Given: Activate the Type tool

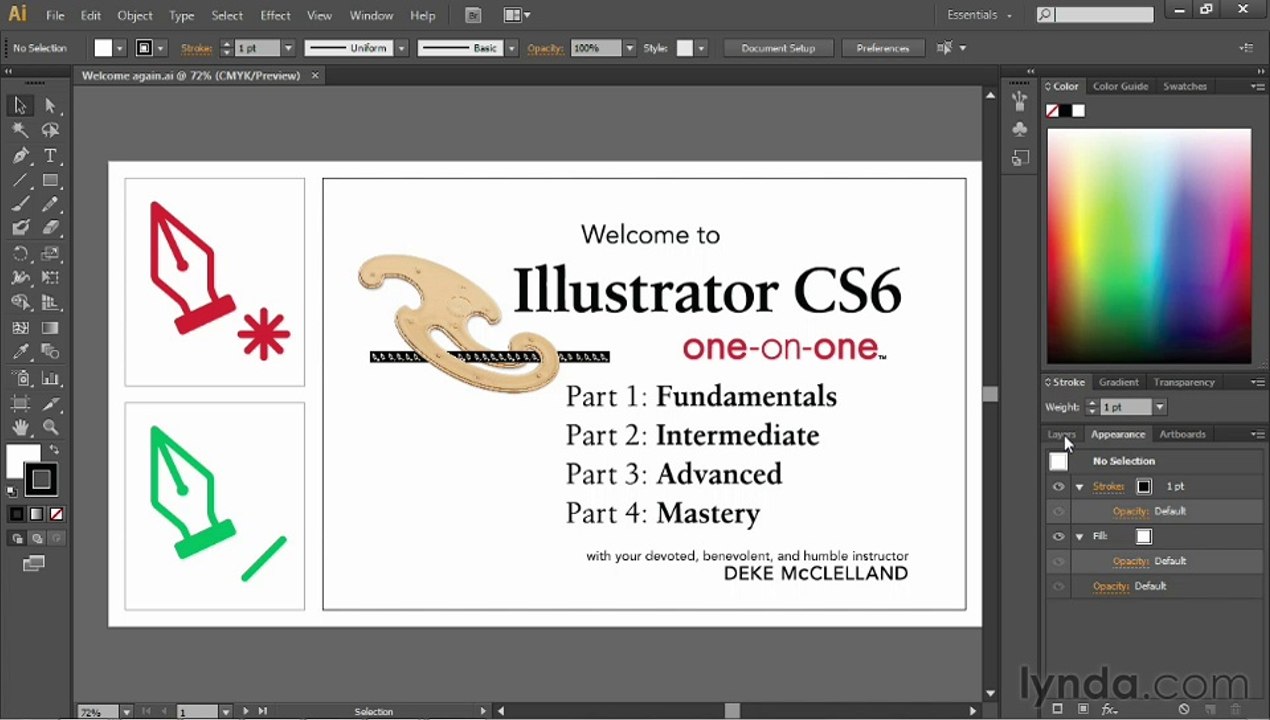Looking at the screenshot, I should (50, 155).
